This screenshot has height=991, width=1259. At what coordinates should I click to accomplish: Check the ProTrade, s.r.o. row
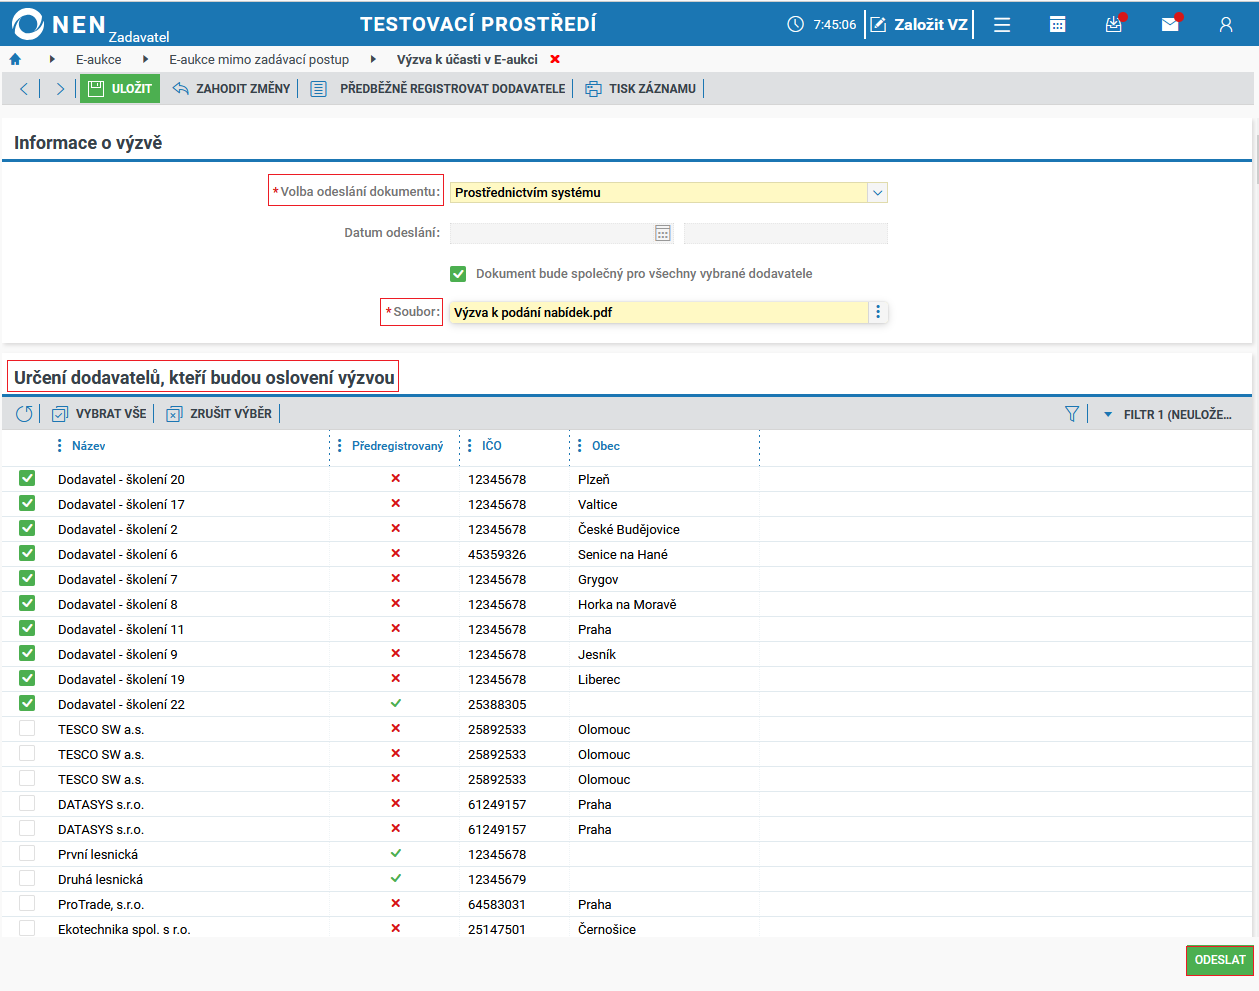(27, 904)
